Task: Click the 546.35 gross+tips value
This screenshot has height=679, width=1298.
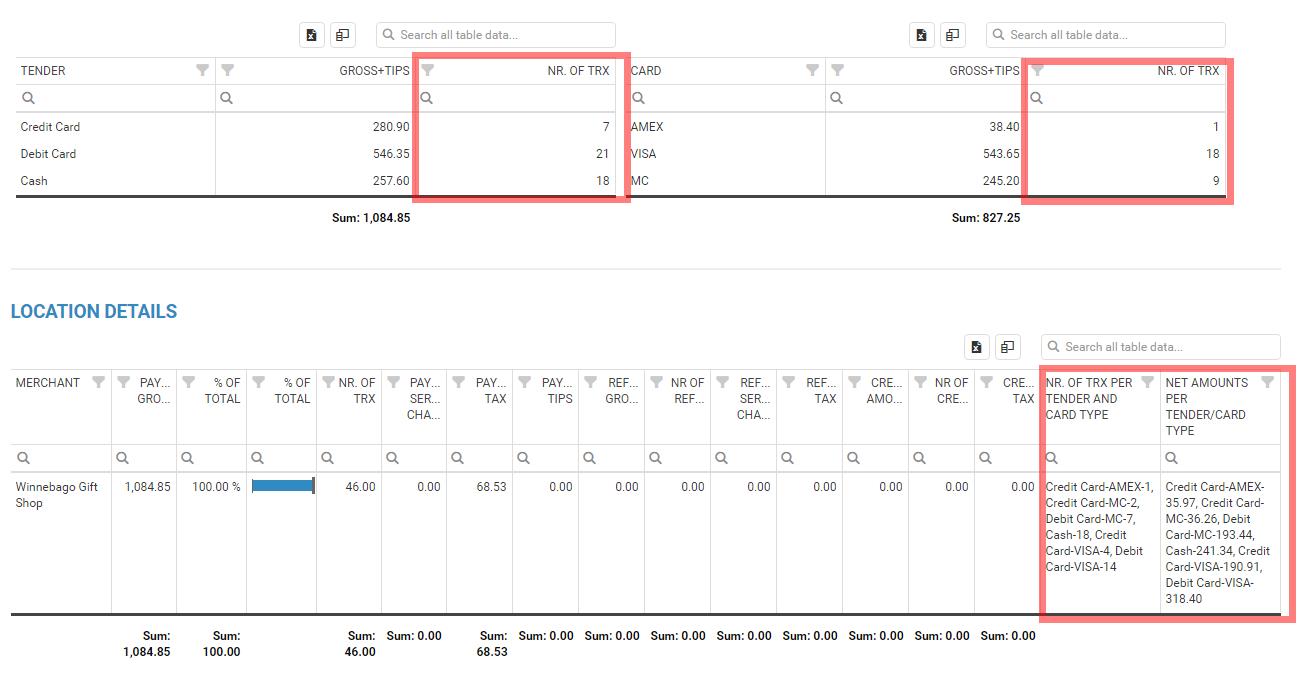Action: pyautogui.click(x=390, y=154)
